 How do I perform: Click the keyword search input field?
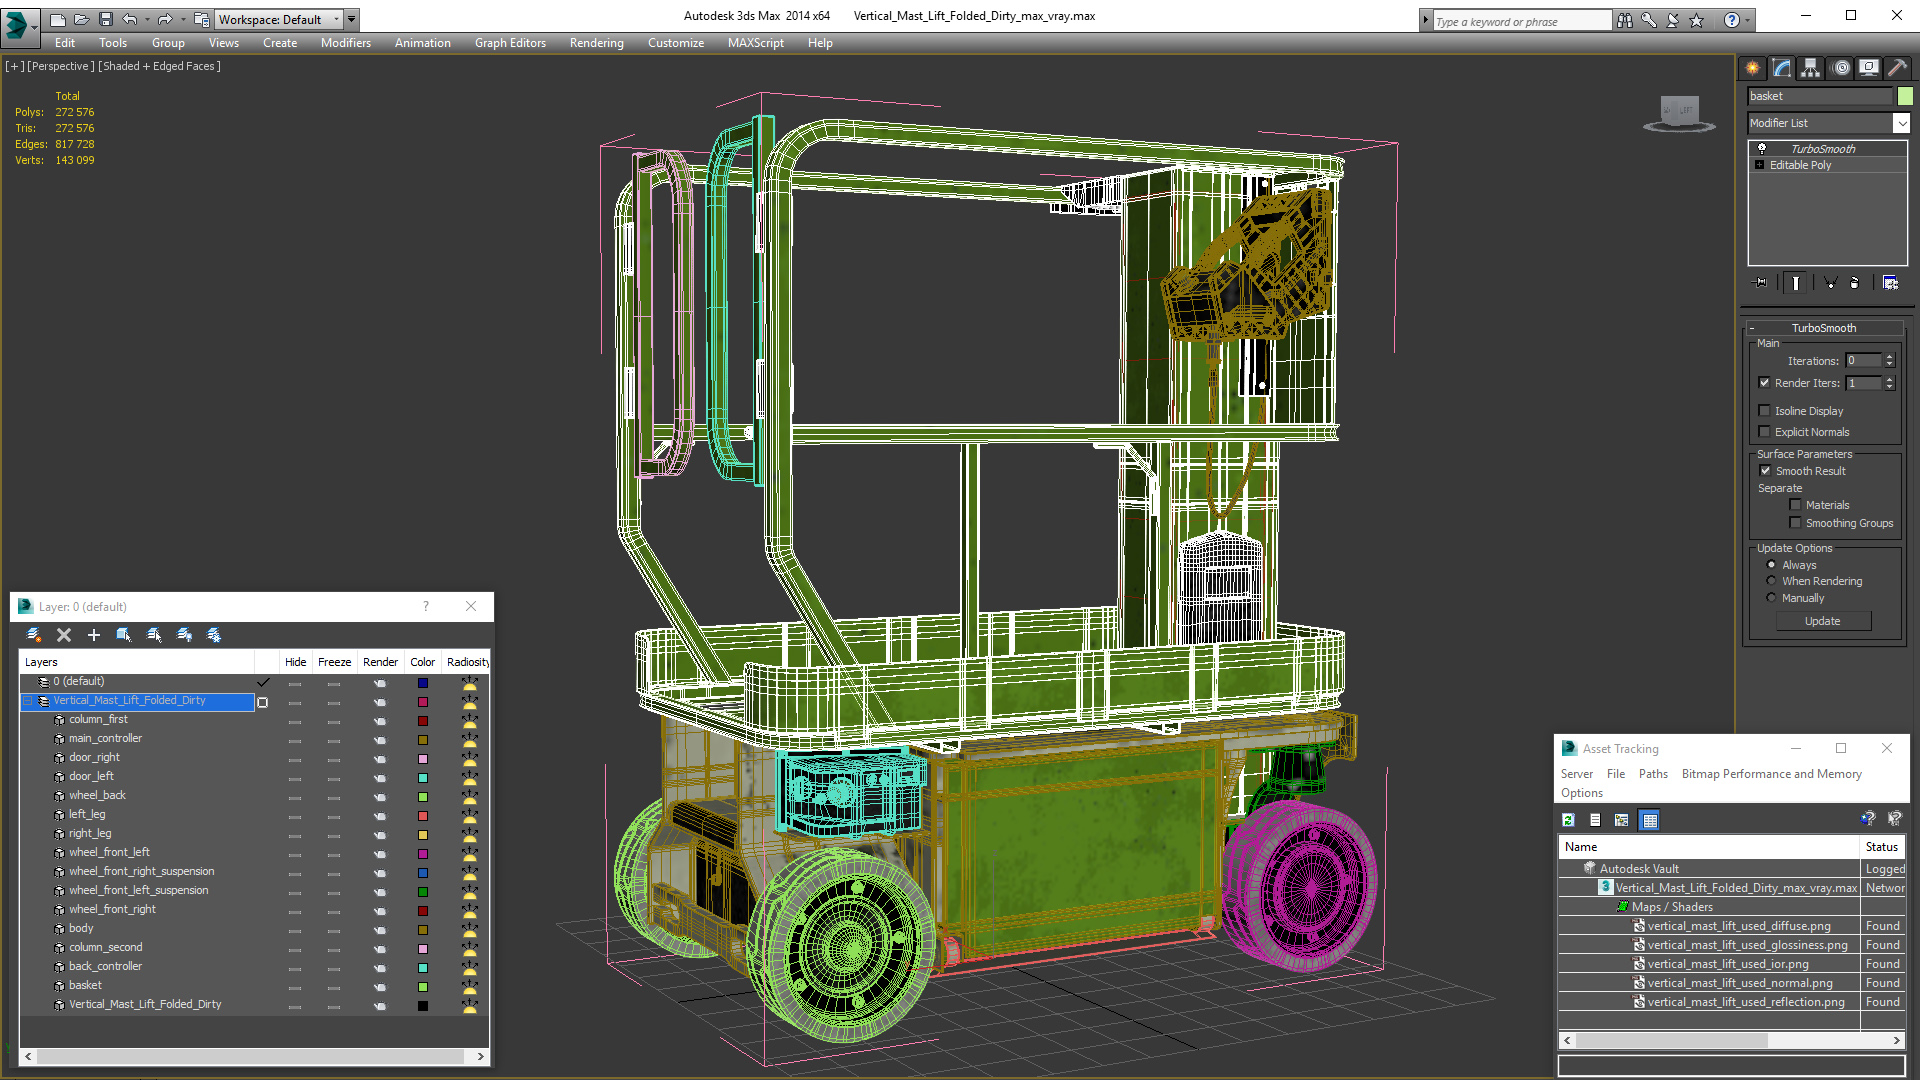(x=1521, y=21)
